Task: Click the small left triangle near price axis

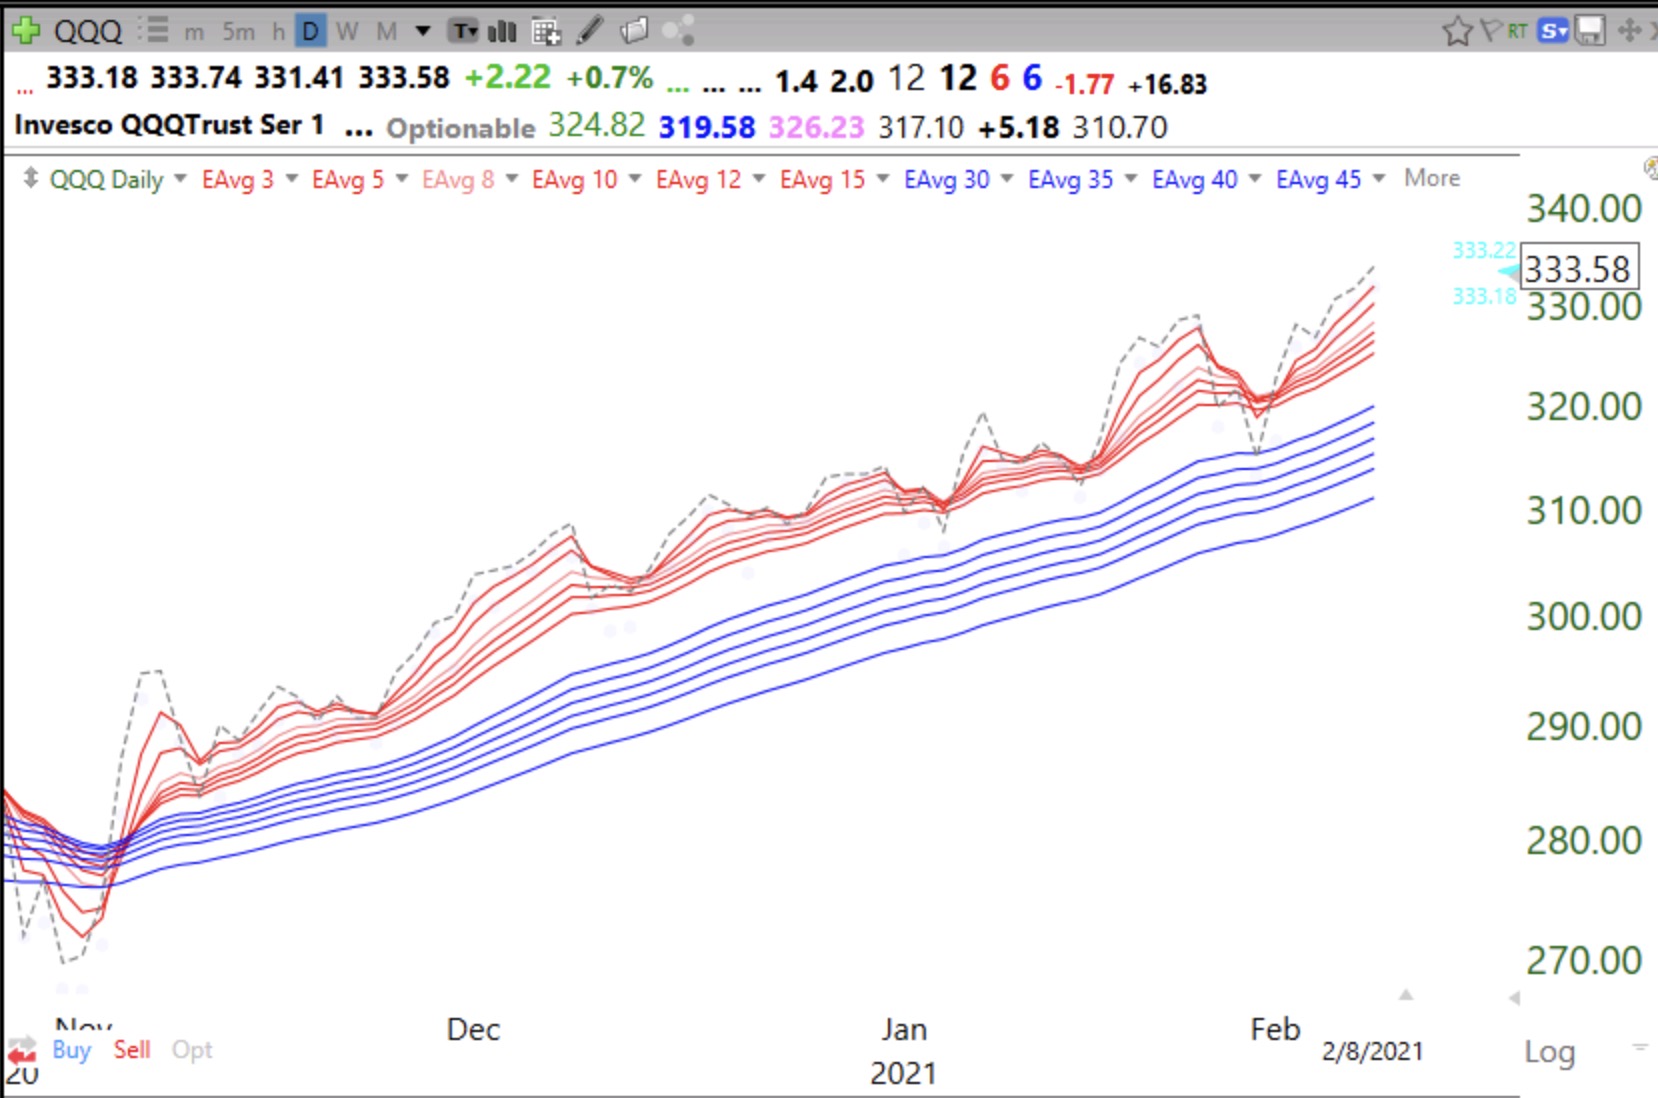Action: 1515,998
